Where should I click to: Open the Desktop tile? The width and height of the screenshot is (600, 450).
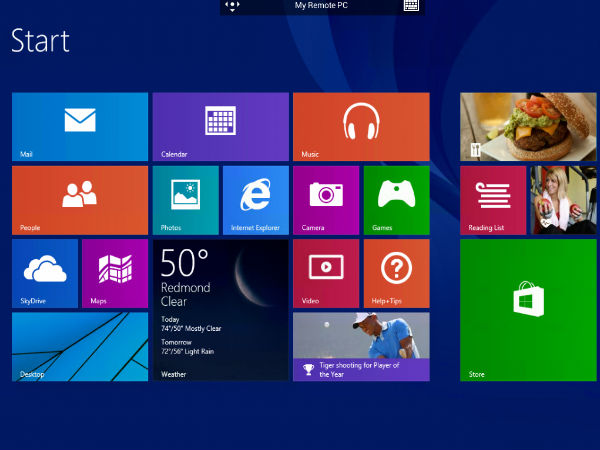point(80,346)
